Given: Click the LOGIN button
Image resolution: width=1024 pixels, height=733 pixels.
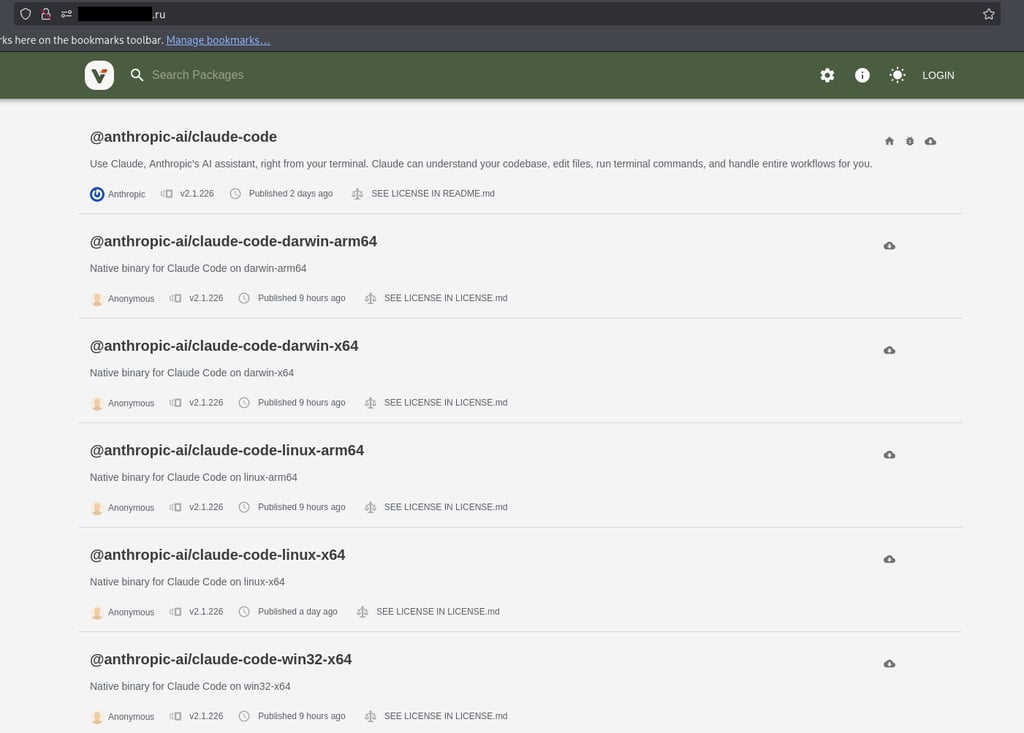Looking at the screenshot, I should [938, 75].
